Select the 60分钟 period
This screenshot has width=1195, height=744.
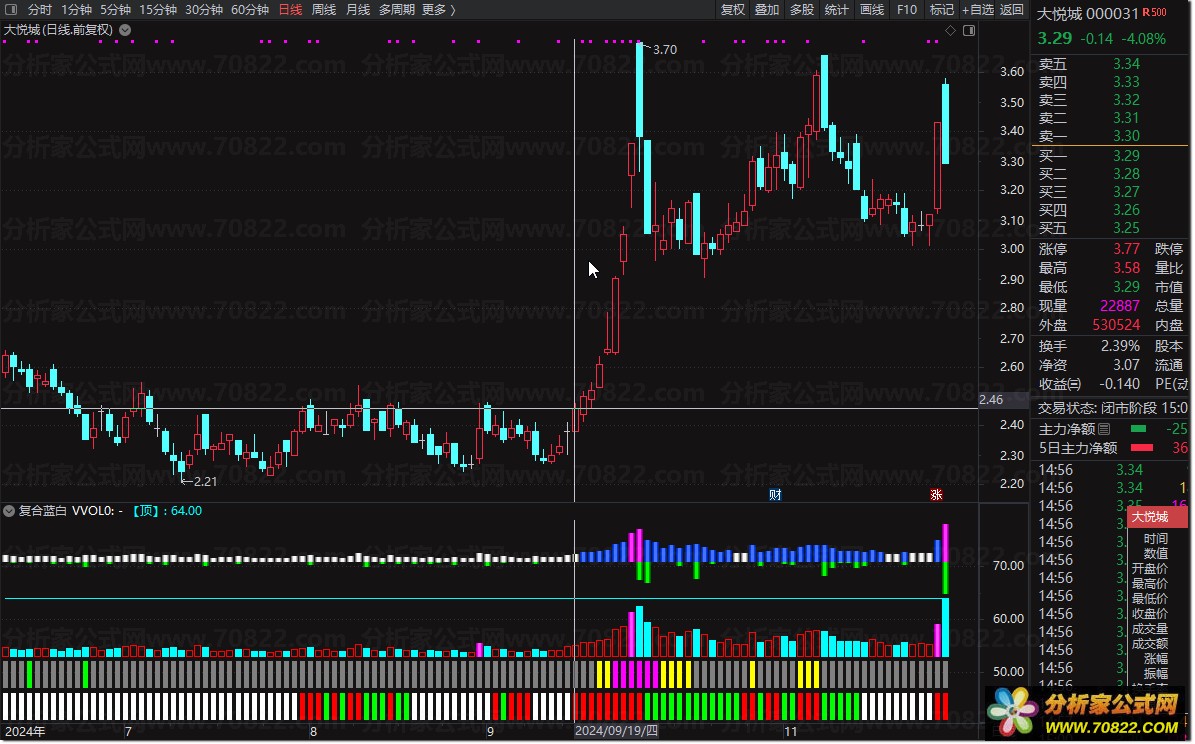point(250,9)
